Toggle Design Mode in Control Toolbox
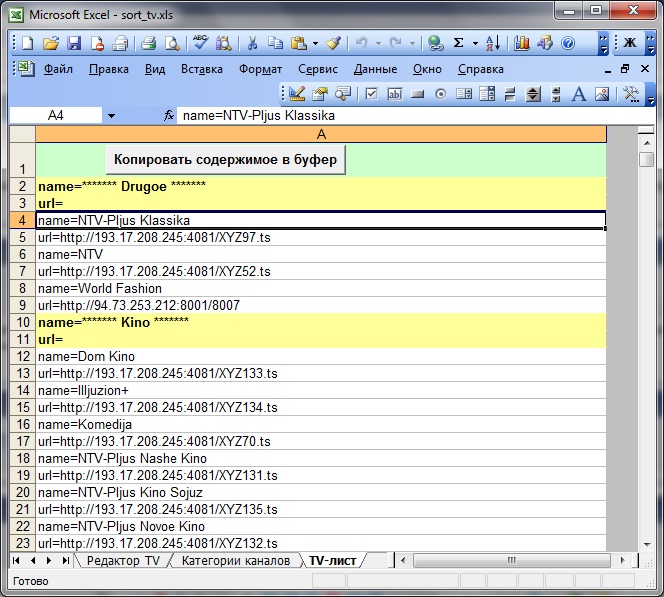Viewport: 664px width, 597px height. (297, 94)
